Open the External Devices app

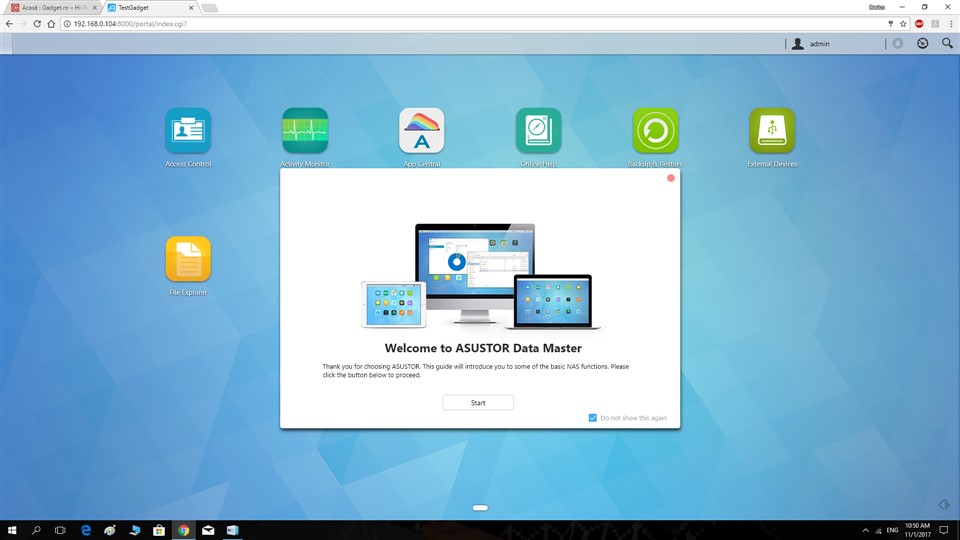pyautogui.click(x=772, y=131)
